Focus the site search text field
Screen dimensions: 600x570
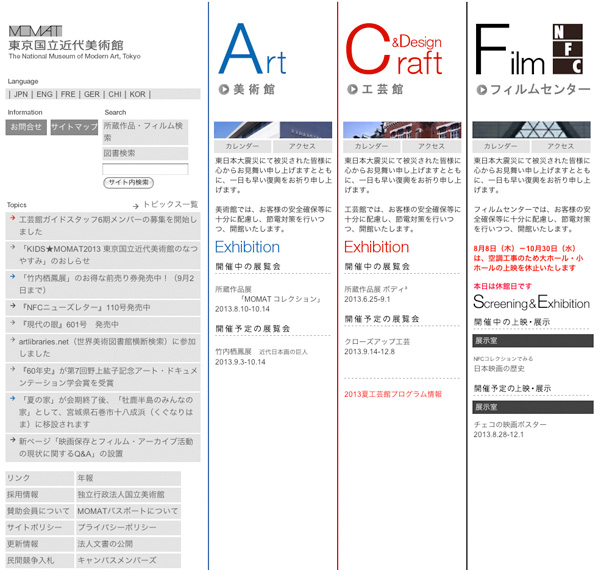click(145, 169)
